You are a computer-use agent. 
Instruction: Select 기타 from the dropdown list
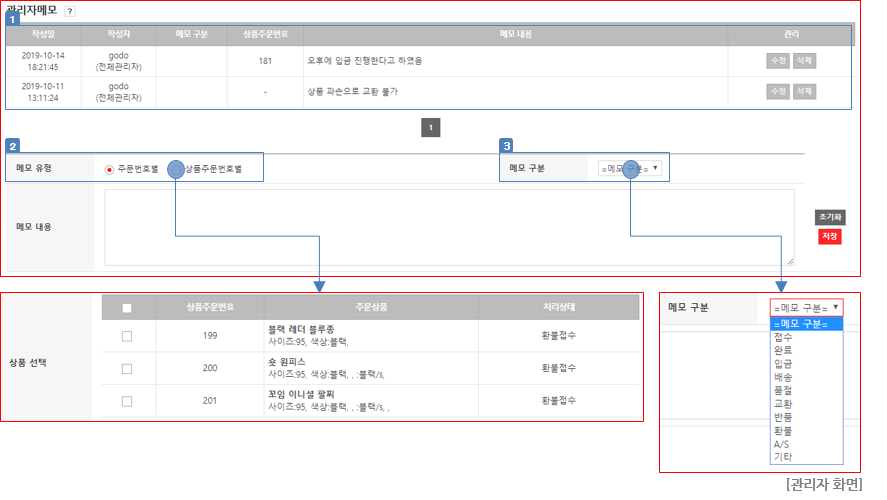point(807,457)
